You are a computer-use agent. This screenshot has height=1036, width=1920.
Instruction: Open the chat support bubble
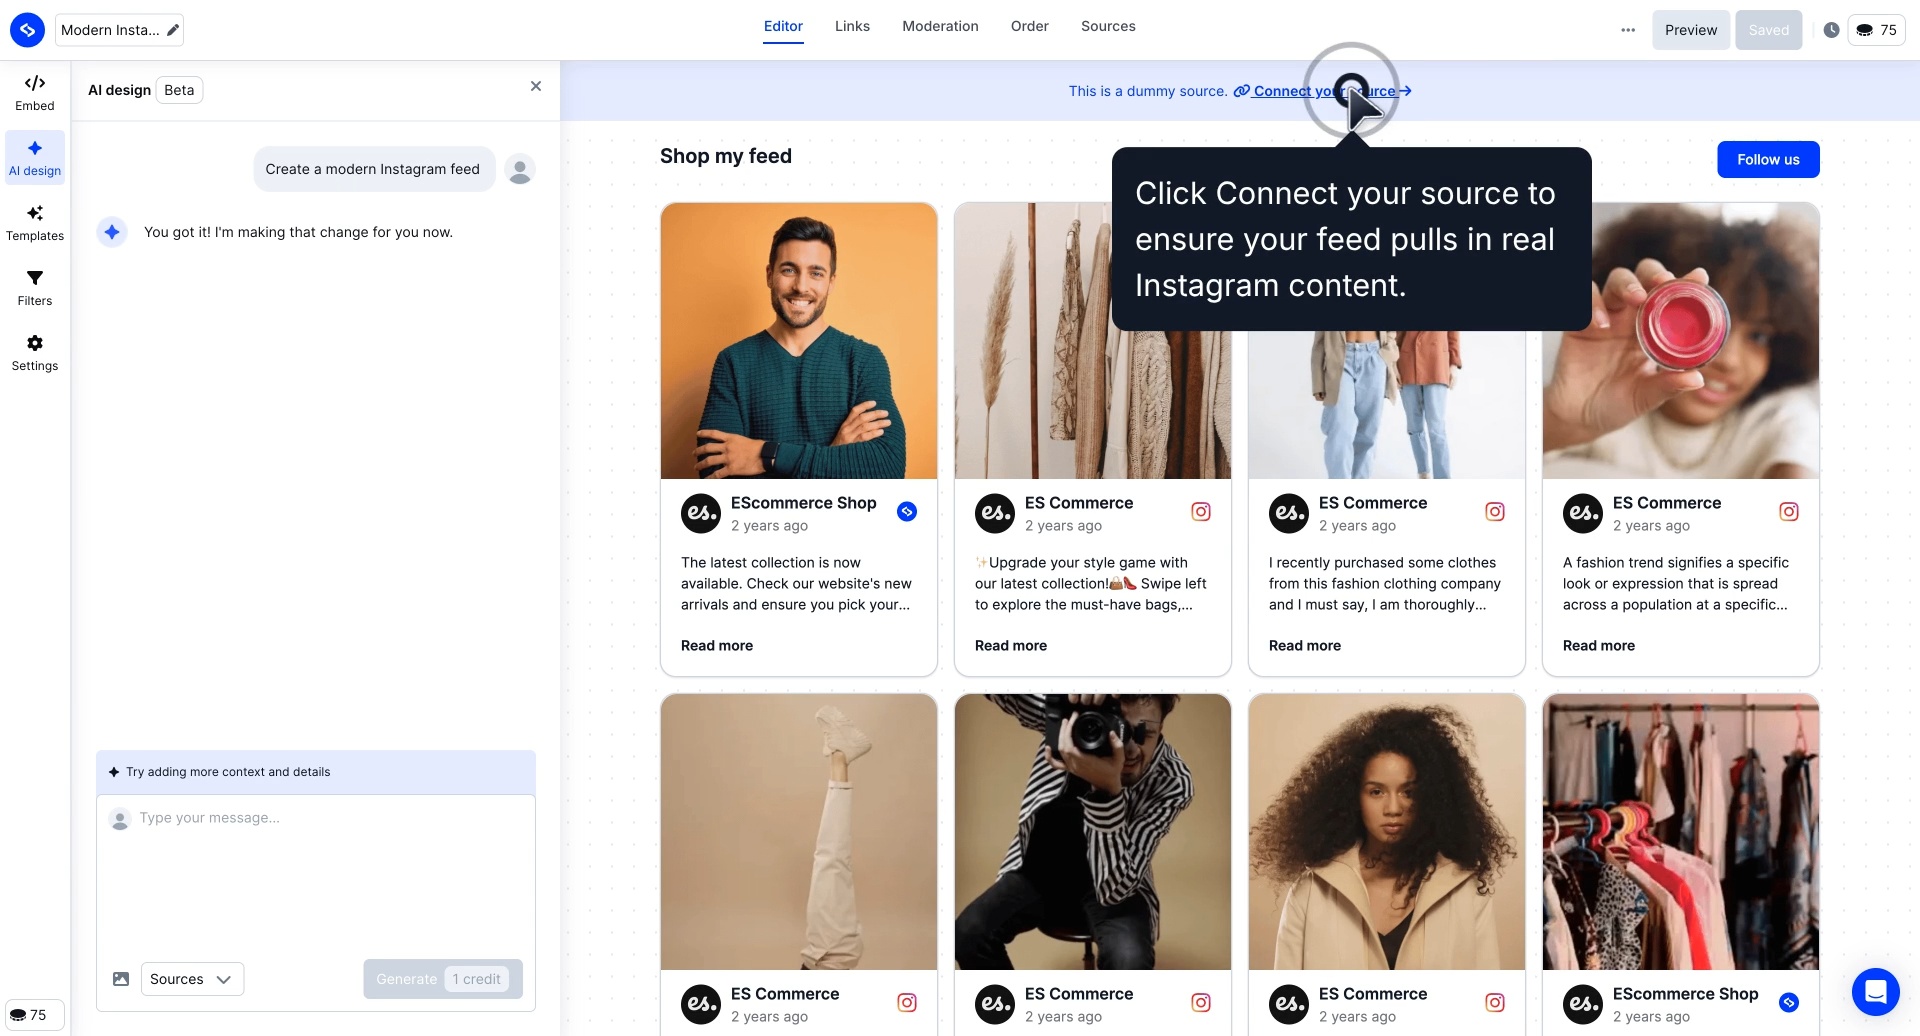click(x=1875, y=992)
